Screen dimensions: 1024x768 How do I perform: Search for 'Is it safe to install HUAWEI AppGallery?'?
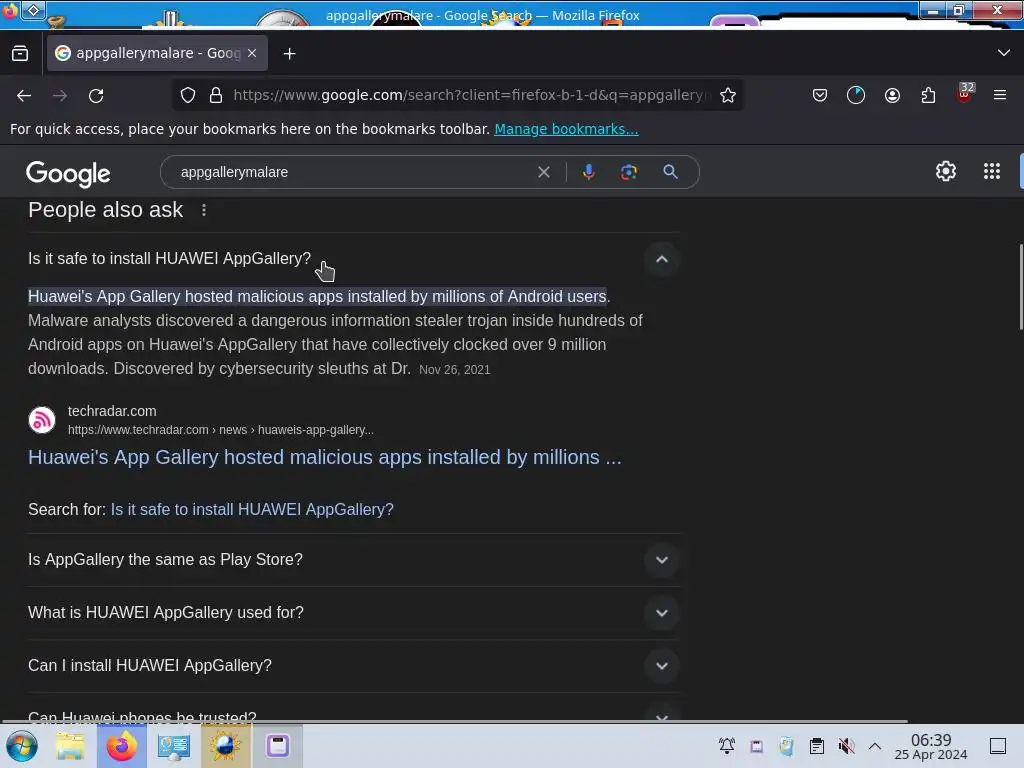252,509
